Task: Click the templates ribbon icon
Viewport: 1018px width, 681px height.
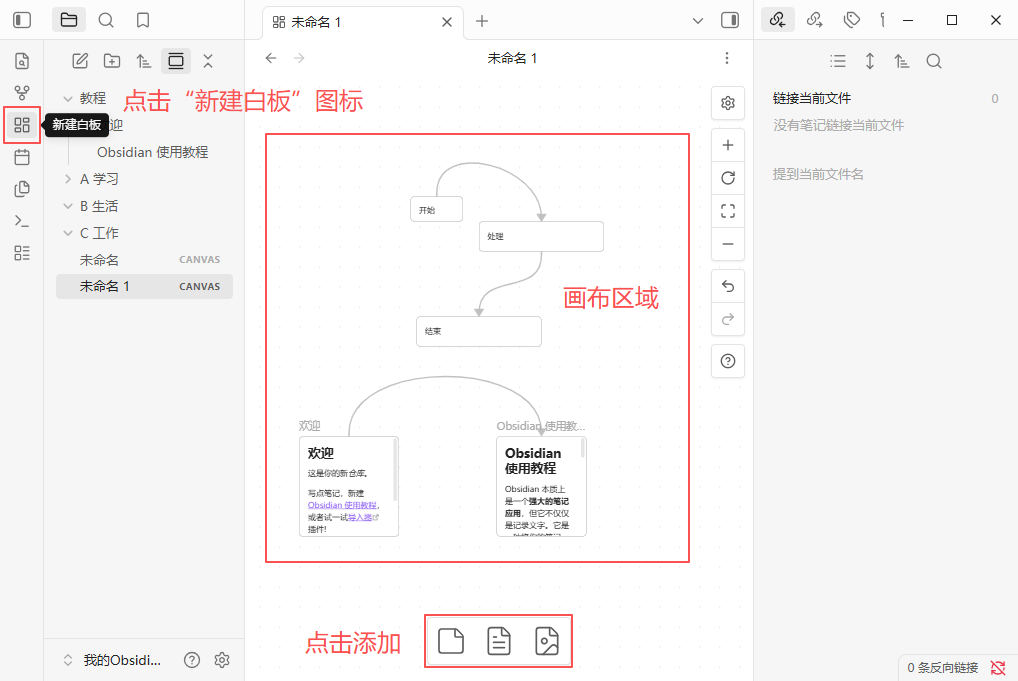Action: tap(22, 189)
